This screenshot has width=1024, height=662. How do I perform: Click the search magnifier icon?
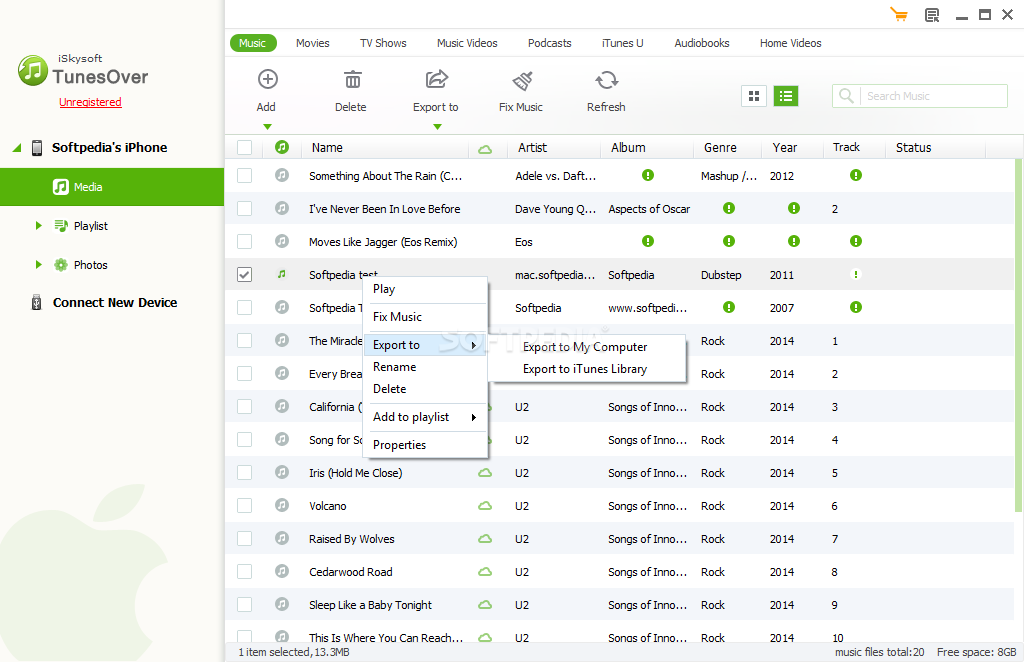pos(846,96)
